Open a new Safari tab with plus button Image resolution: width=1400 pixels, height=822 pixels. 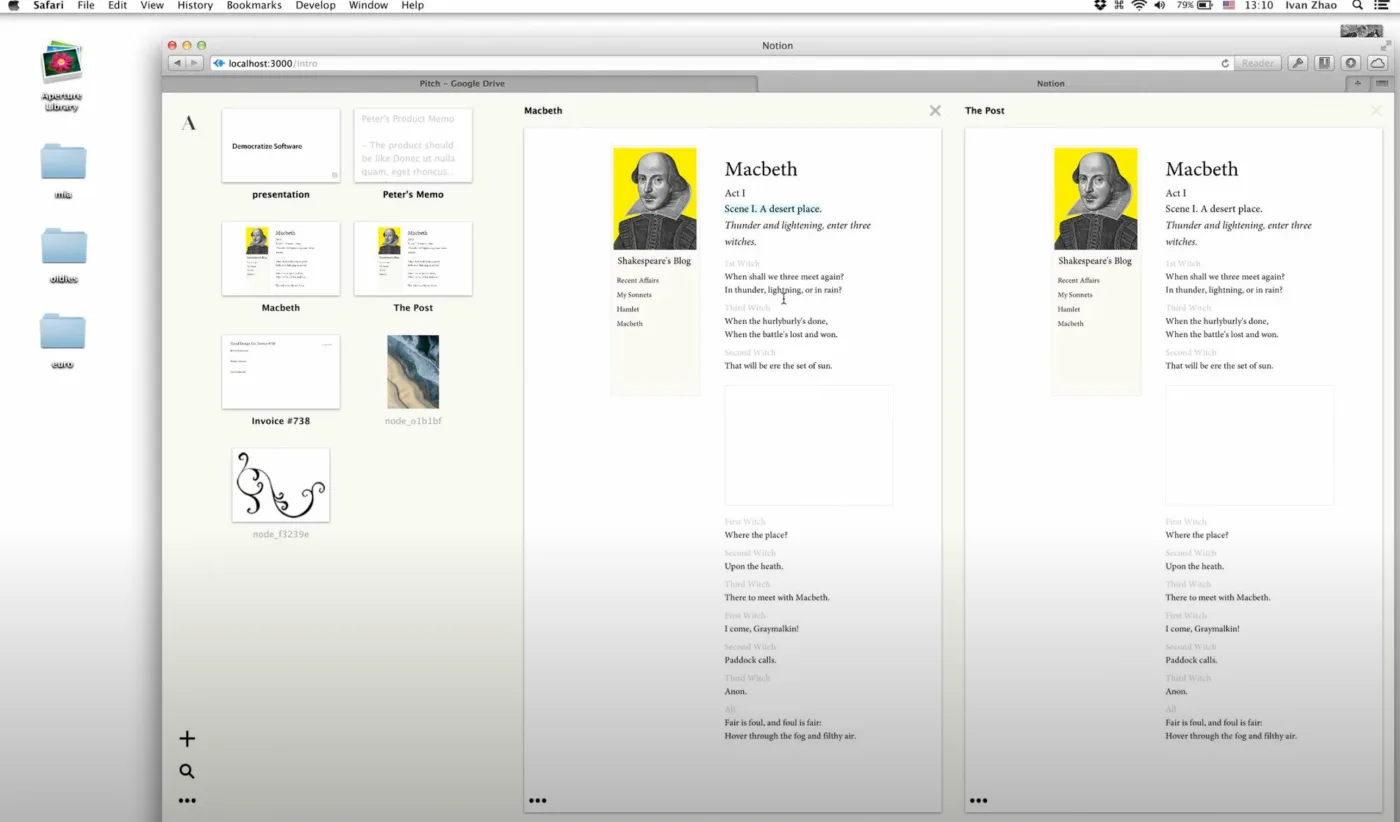pos(1357,84)
